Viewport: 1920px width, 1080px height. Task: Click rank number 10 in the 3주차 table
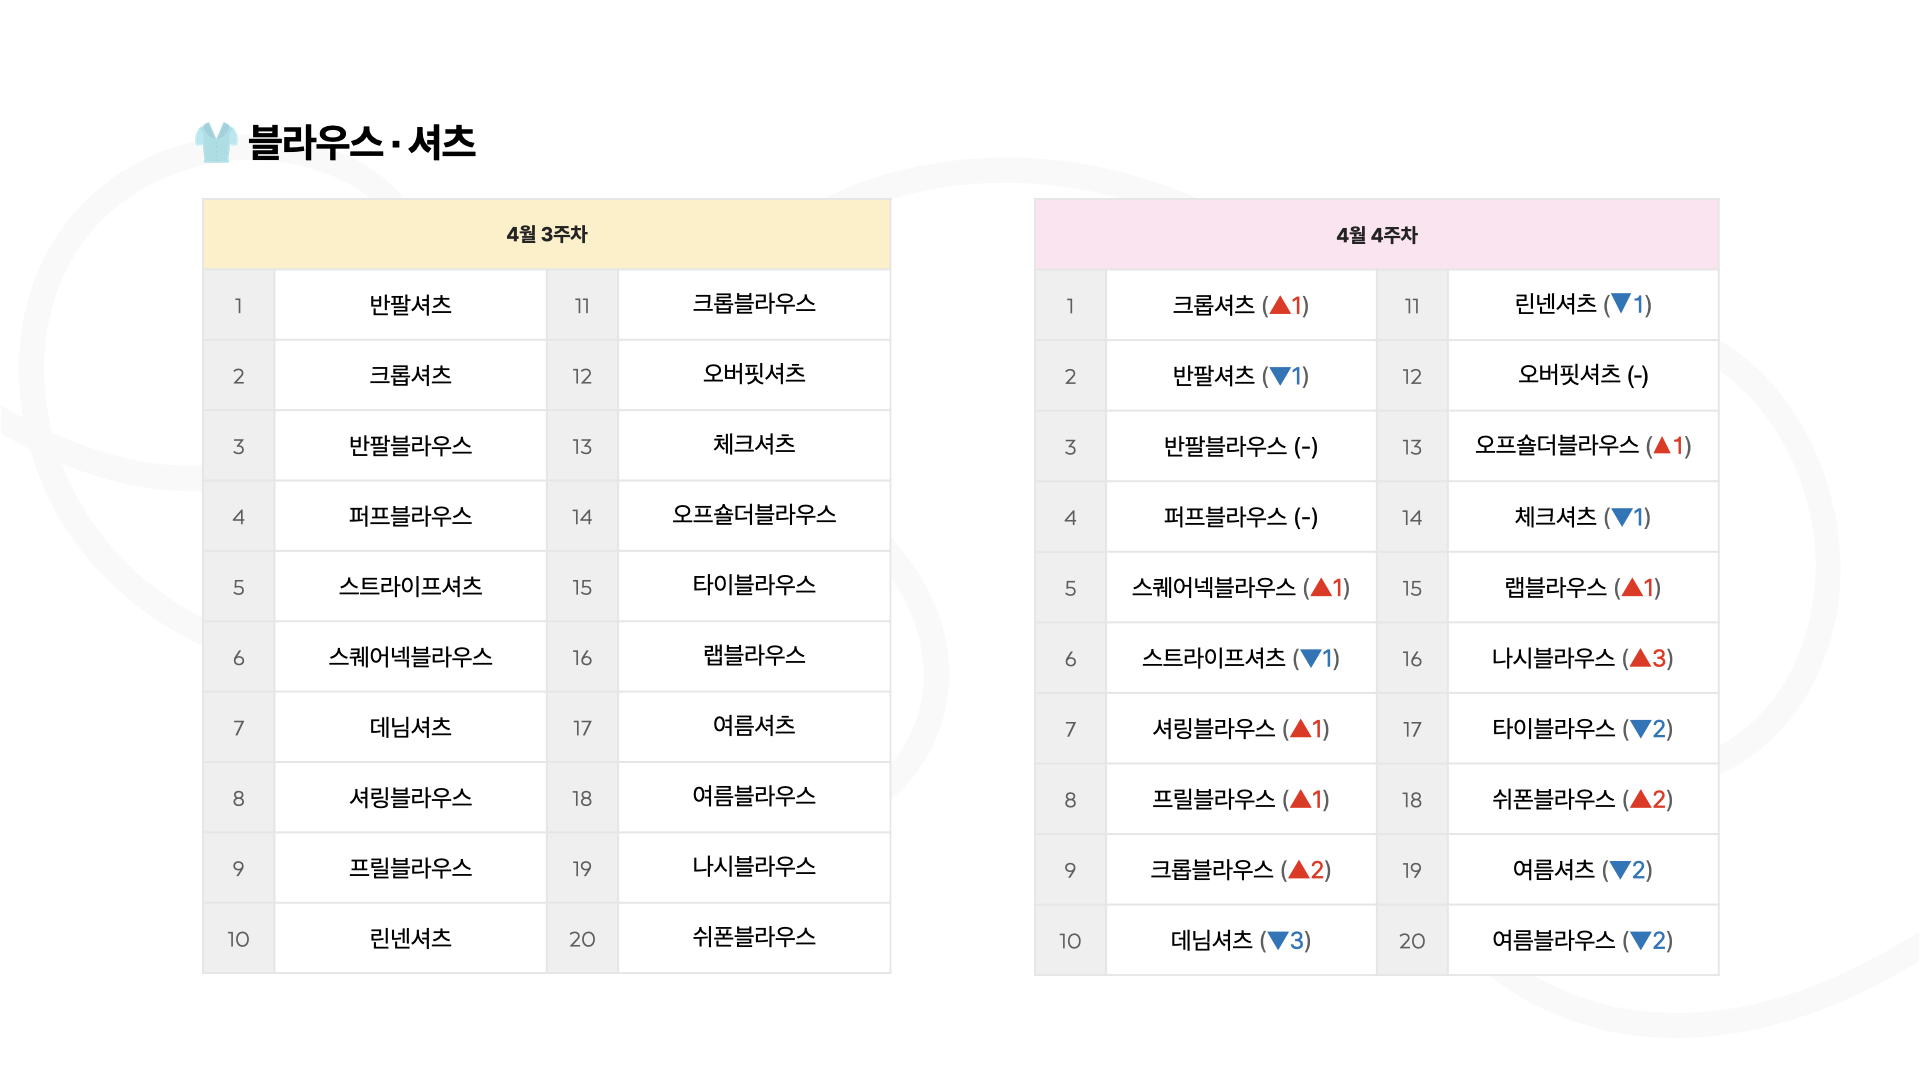pyautogui.click(x=238, y=940)
